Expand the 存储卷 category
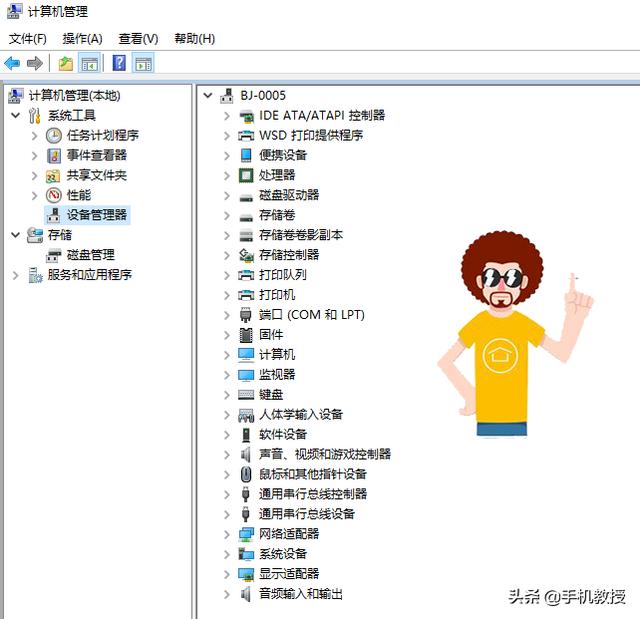The width and height of the screenshot is (640, 619). 227,215
